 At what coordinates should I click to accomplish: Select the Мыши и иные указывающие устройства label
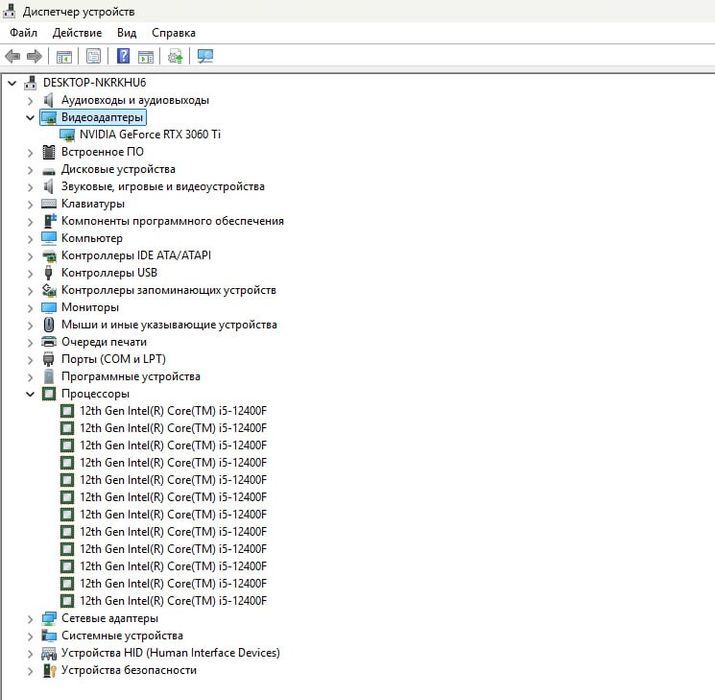click(x=169, y=325)
